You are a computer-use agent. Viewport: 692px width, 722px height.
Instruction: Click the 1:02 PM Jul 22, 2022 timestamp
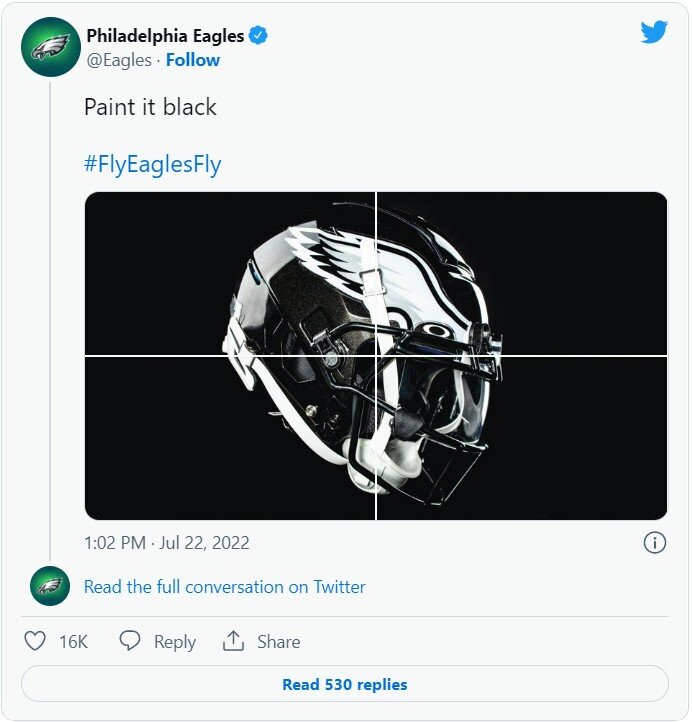(x=167, y=543)
